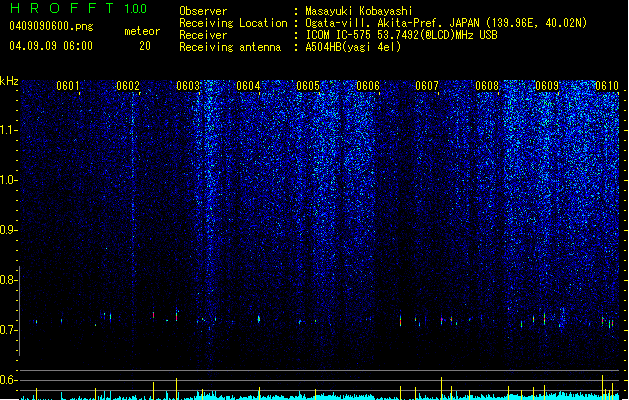
Task: Click the Observer field label
Action: [x=203, y=11]
